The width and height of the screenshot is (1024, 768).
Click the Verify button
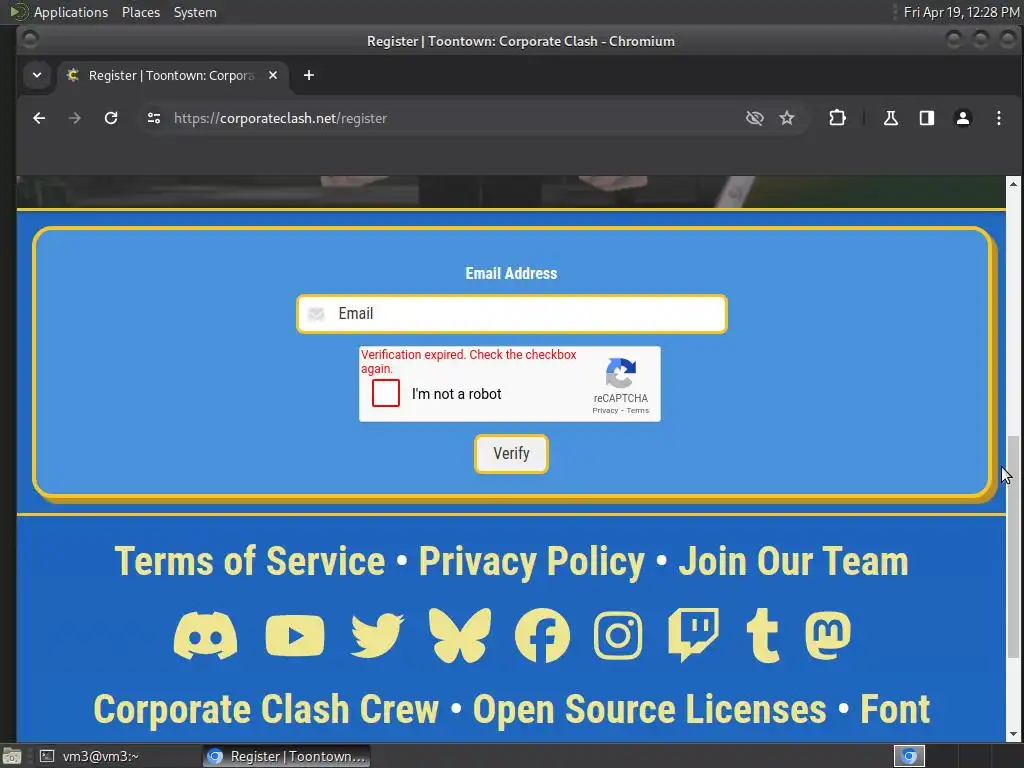[511, 453]
